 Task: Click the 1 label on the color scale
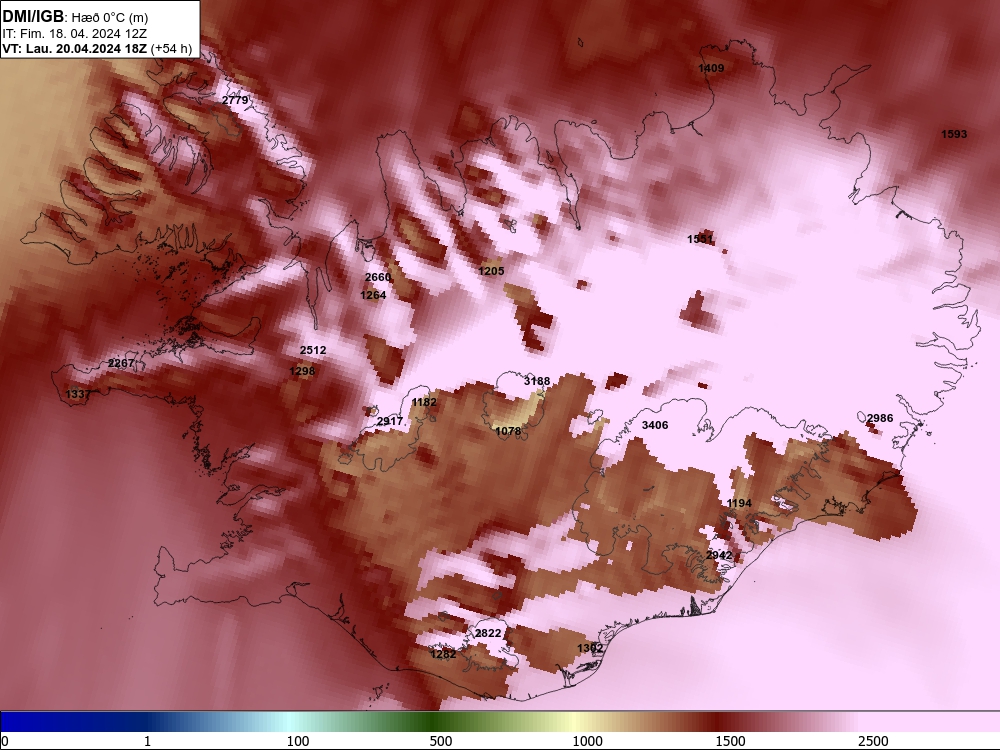[147, 741]
